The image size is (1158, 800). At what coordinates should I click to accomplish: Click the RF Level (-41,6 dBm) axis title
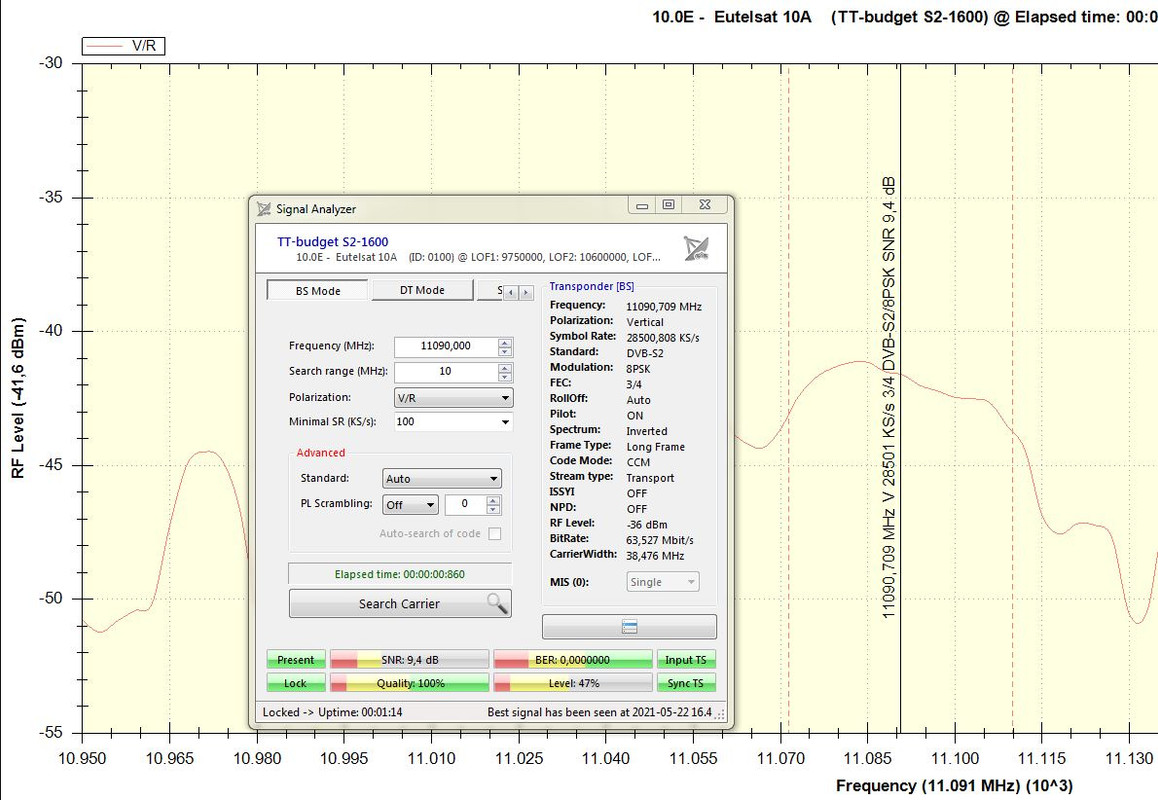pos(18,398)
